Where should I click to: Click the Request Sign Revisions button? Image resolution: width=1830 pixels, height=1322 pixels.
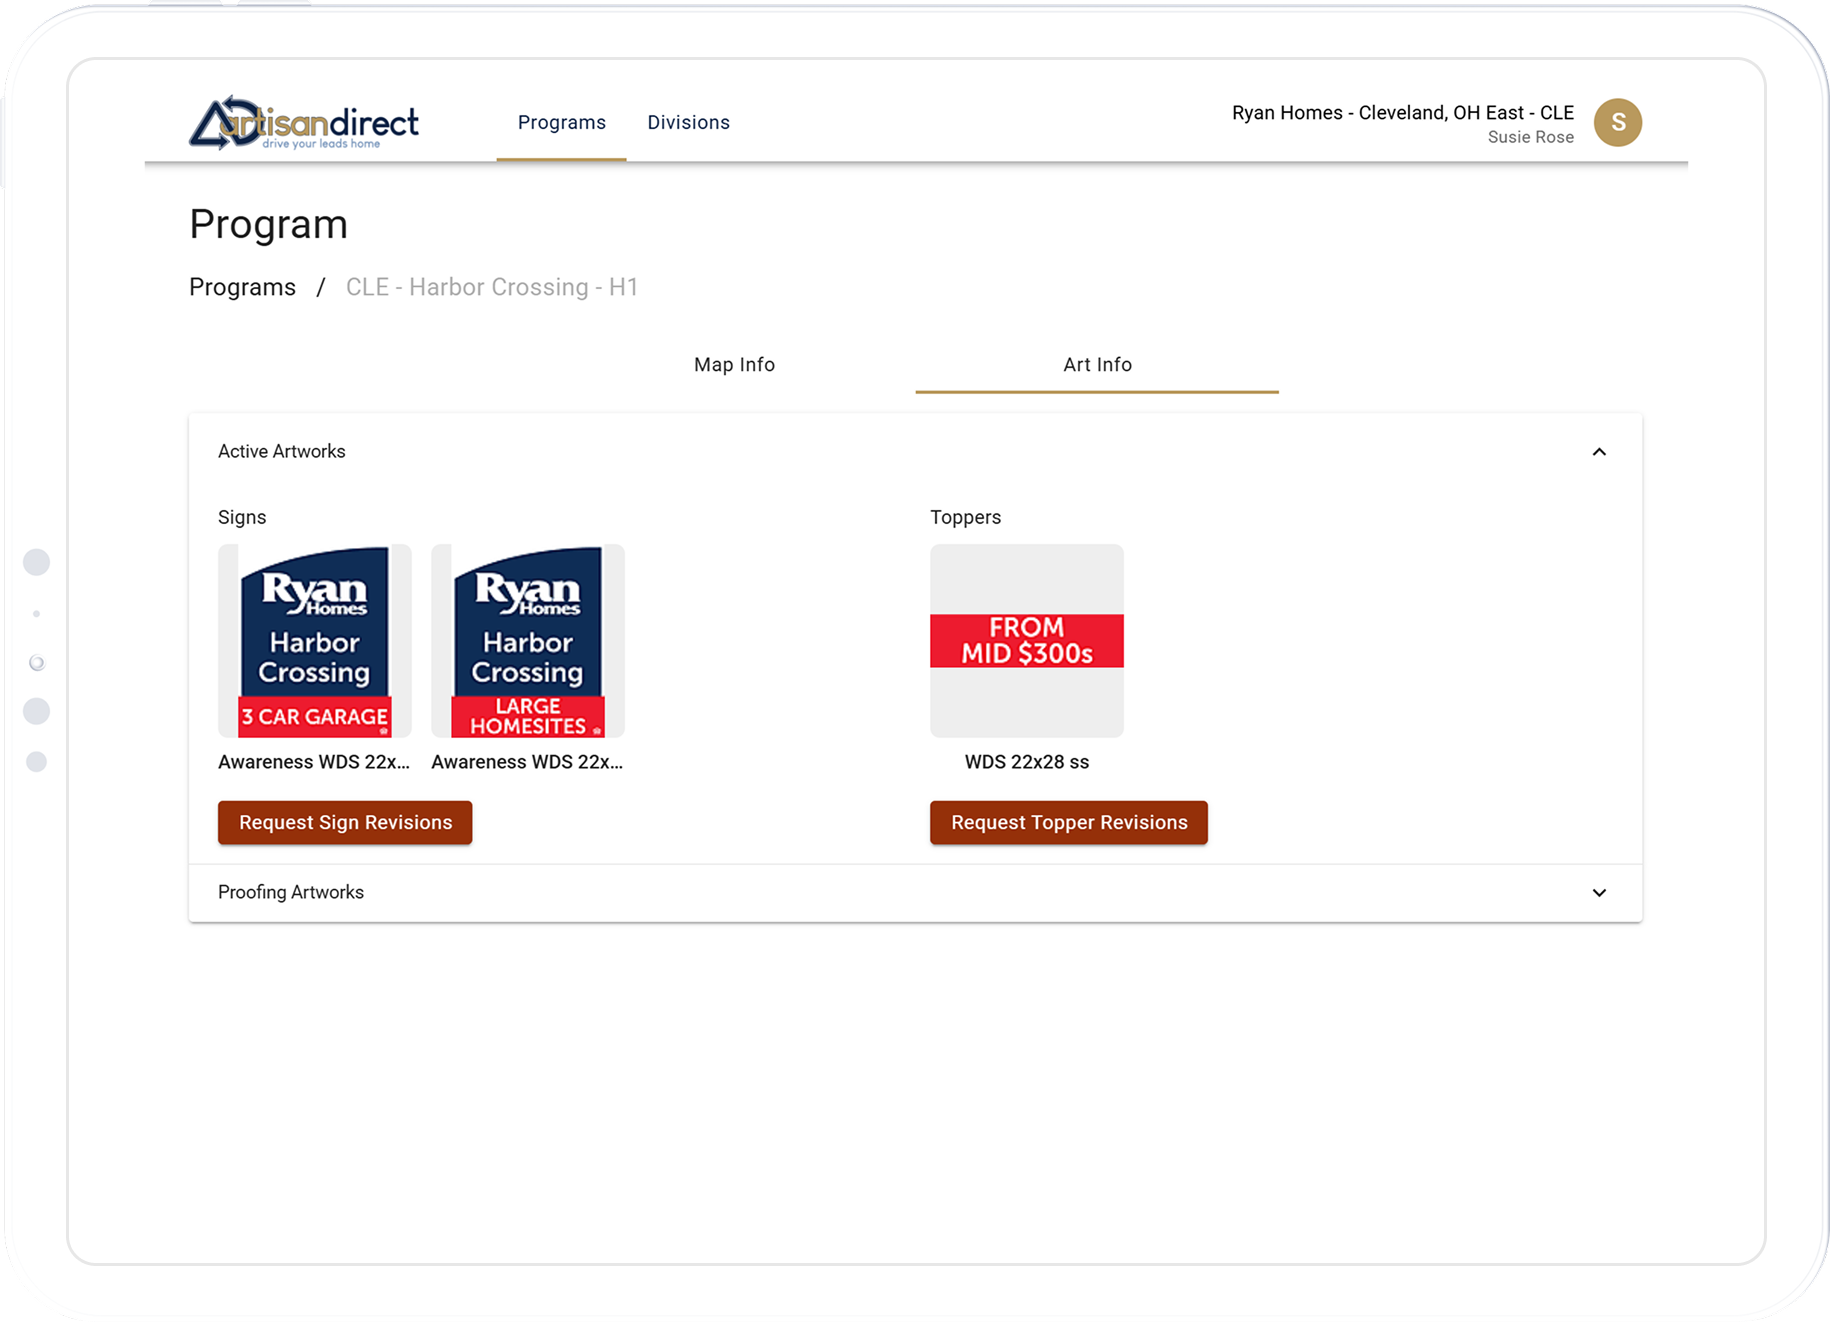(344, 822)
